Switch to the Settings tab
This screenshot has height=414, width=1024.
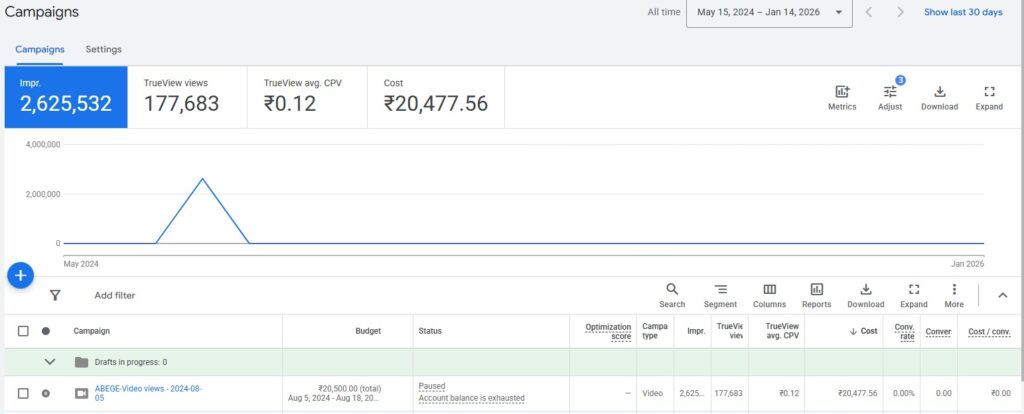[x=103, y=49]
